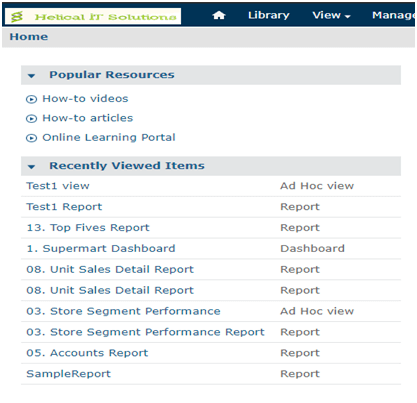Open 03. Store Segment Performance Report
Image resolution: width=417 pixels, height=403 pixels.
click(145, 332)
